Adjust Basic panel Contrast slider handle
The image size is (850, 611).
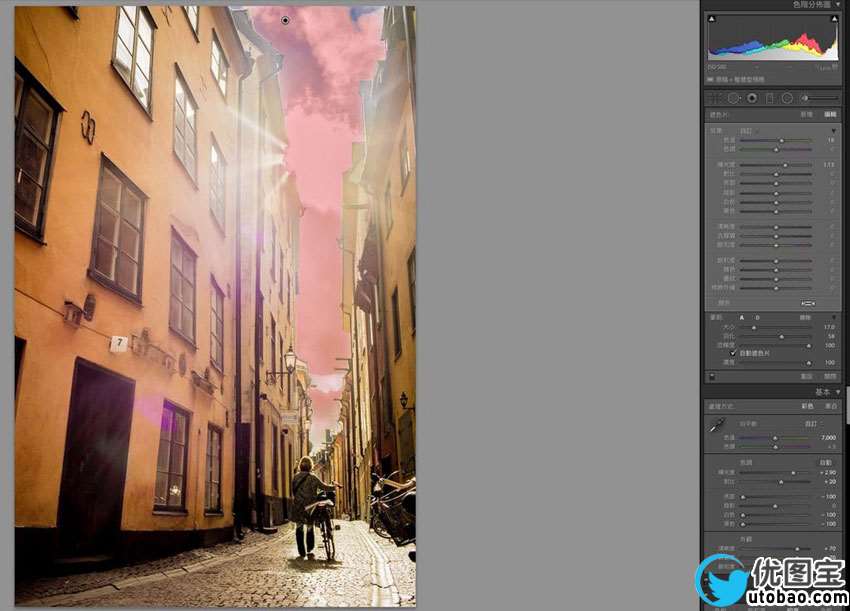point(781,482)
